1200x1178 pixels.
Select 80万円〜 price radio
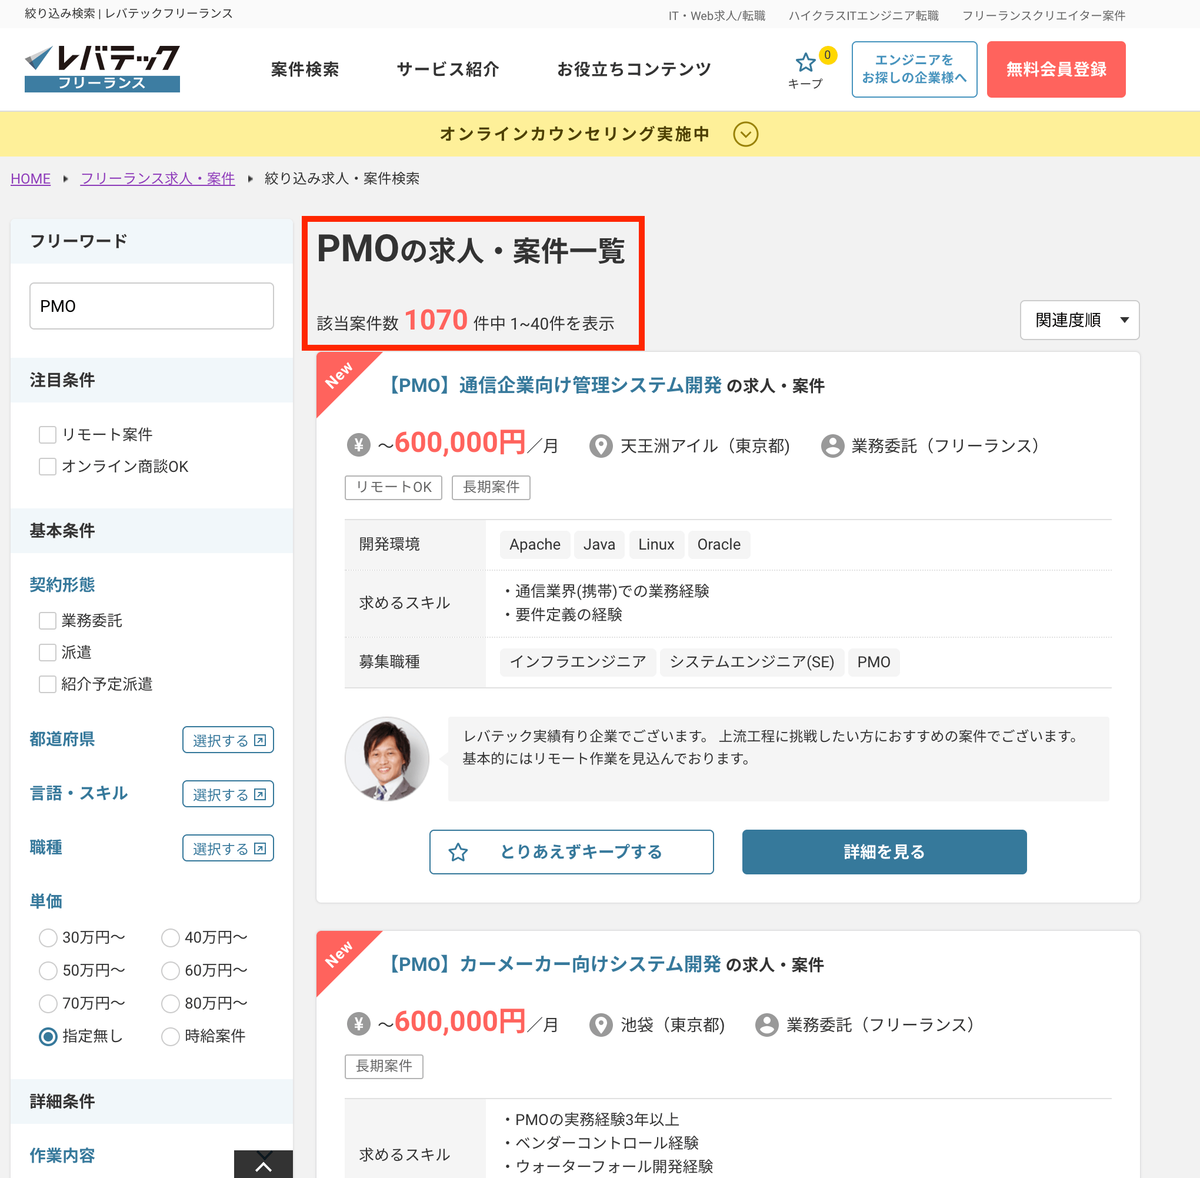coord(170,1003)
